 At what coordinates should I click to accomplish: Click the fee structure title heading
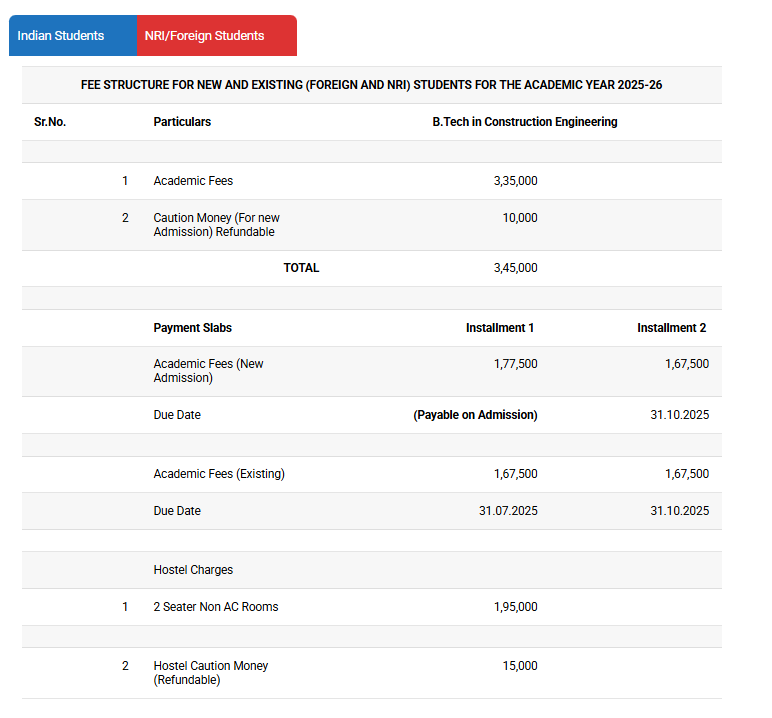tap(371, 85)
